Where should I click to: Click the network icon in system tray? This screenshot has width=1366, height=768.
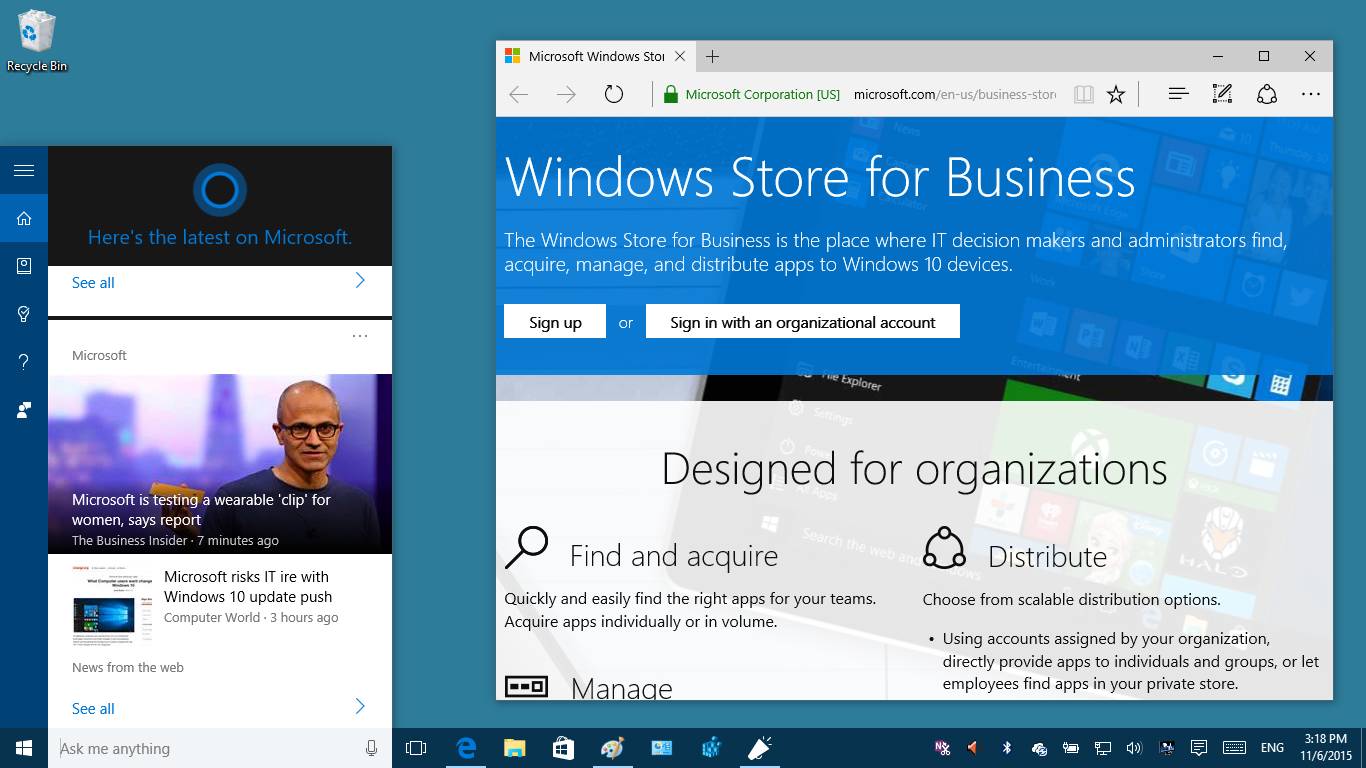[1103, 748]
